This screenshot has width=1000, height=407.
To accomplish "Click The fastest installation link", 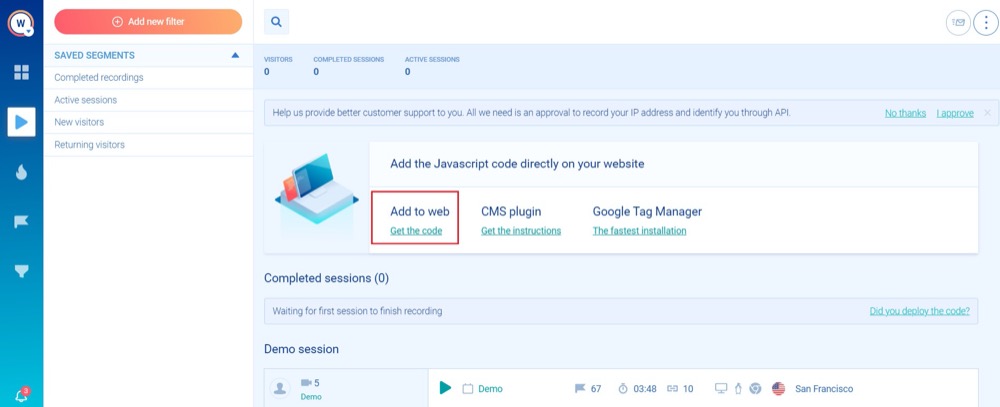I will 639,231.
